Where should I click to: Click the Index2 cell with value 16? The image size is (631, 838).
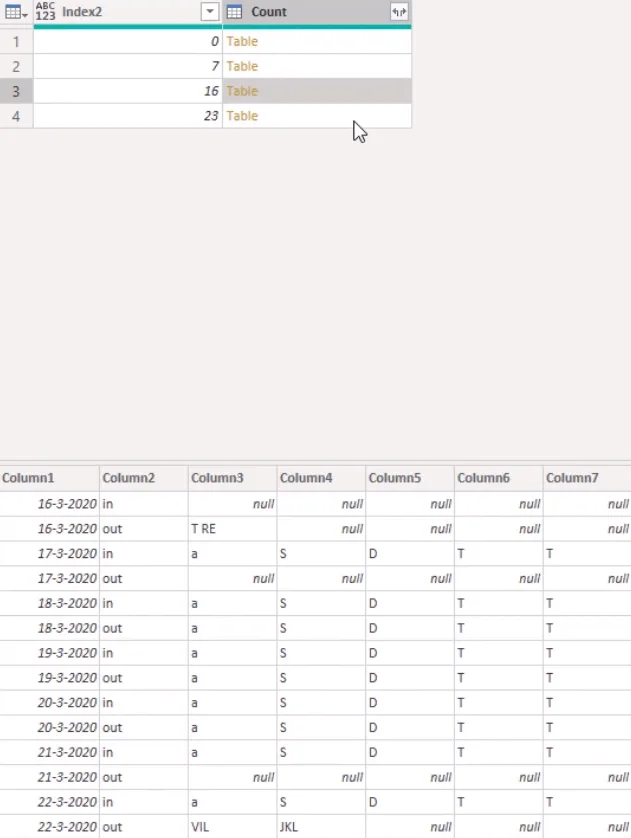point(128,91)
